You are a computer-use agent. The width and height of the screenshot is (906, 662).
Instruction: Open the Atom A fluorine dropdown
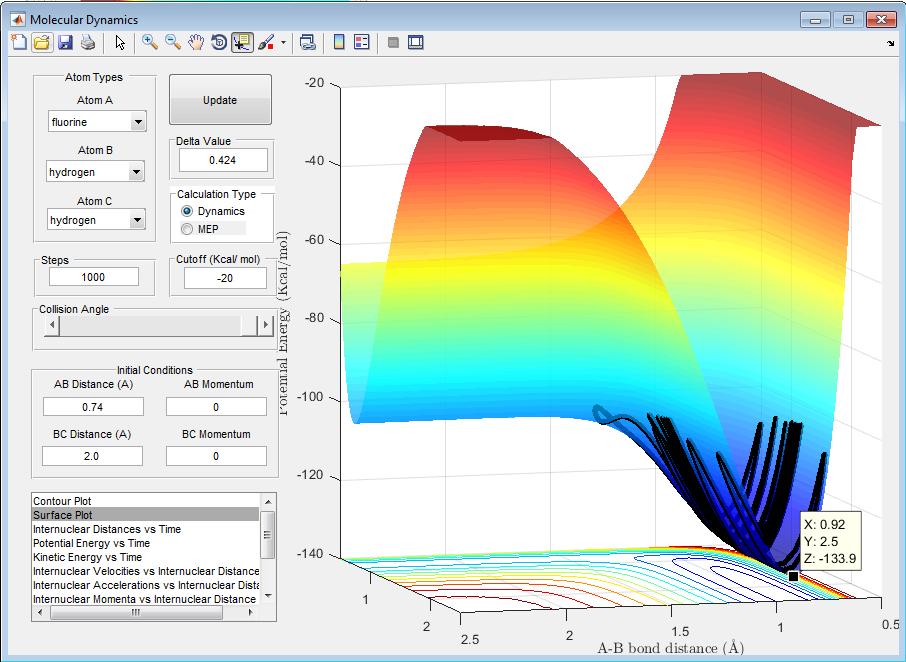point(138,122)
